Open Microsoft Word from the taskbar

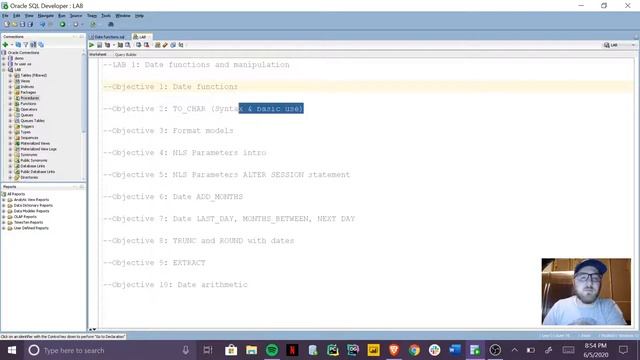455,350
